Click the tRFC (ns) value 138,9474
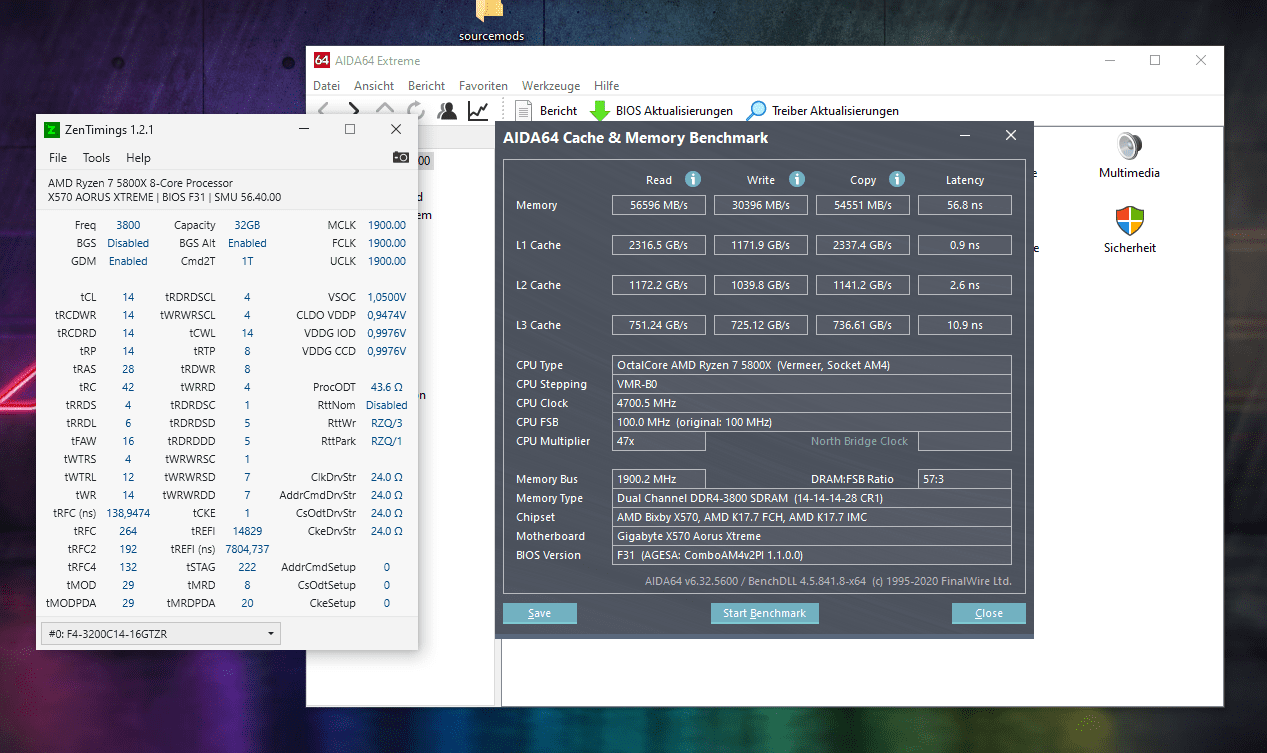1267x753 pixels. pos(128,513)
